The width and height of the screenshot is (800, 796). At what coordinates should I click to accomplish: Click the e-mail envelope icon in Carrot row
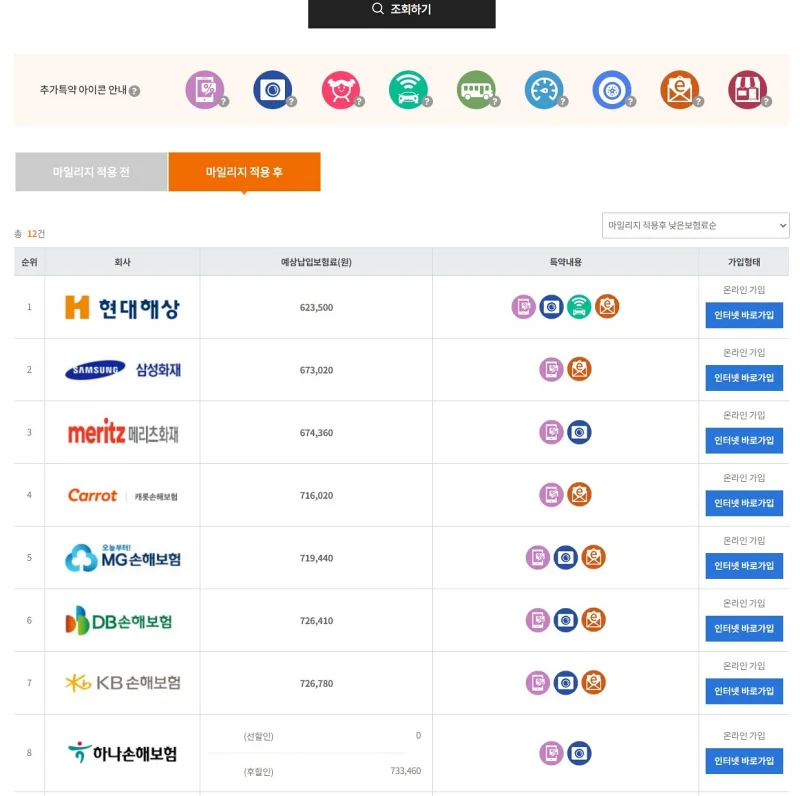pos(579,494)
